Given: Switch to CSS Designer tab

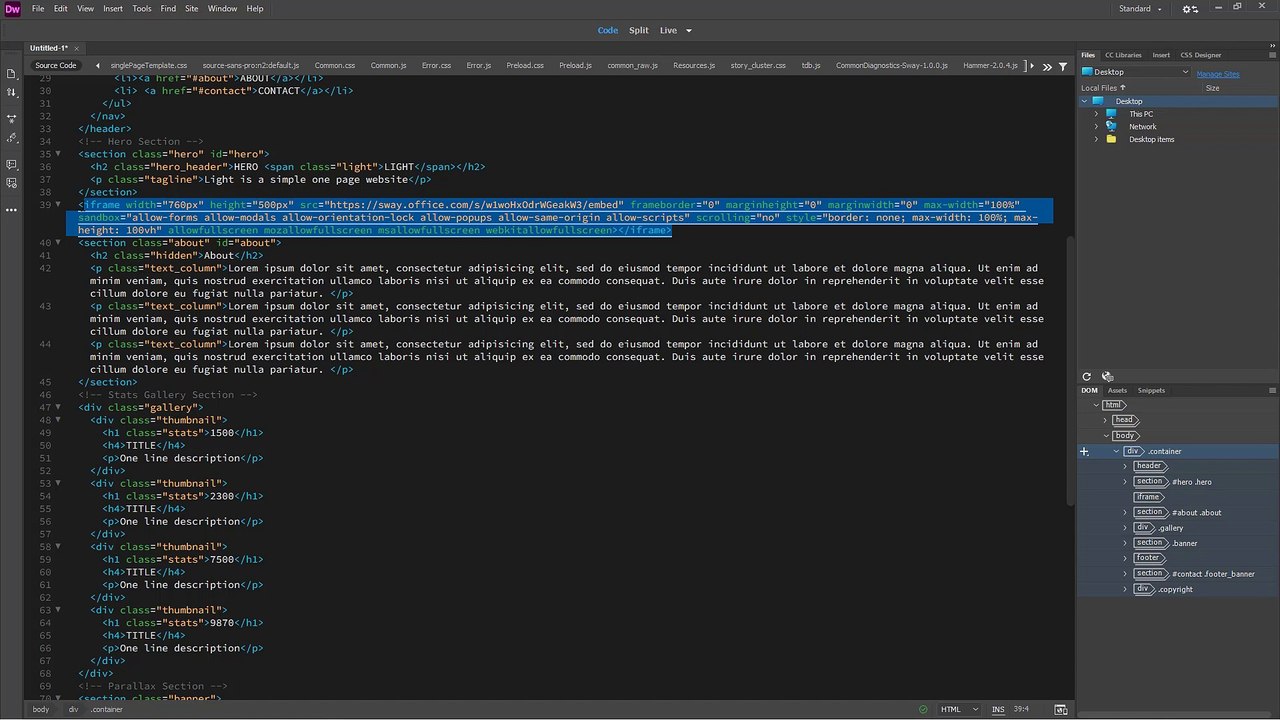Looking at the screenshot, I should [x=1200, y=55].
